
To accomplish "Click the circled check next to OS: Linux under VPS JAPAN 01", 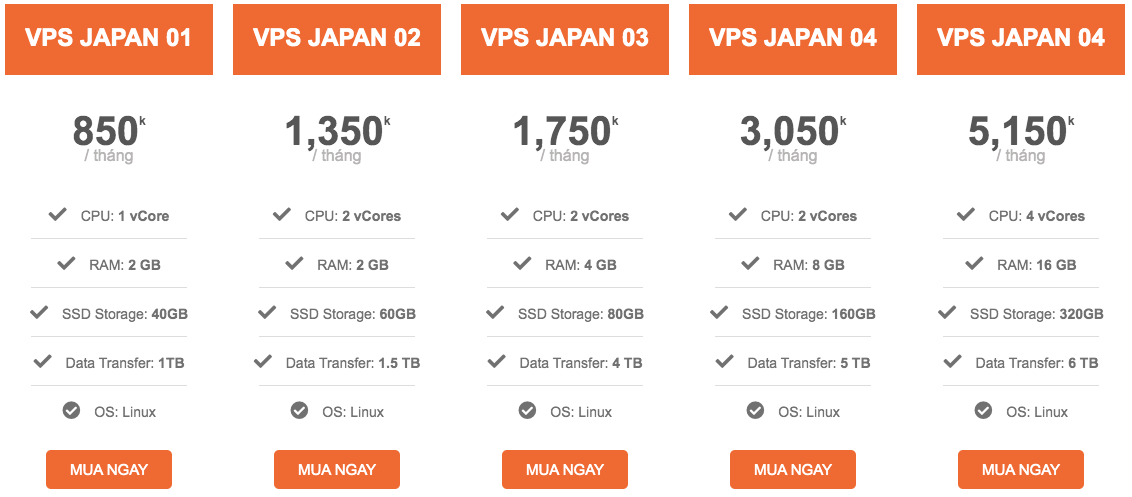I will click(x=71, y=411).
